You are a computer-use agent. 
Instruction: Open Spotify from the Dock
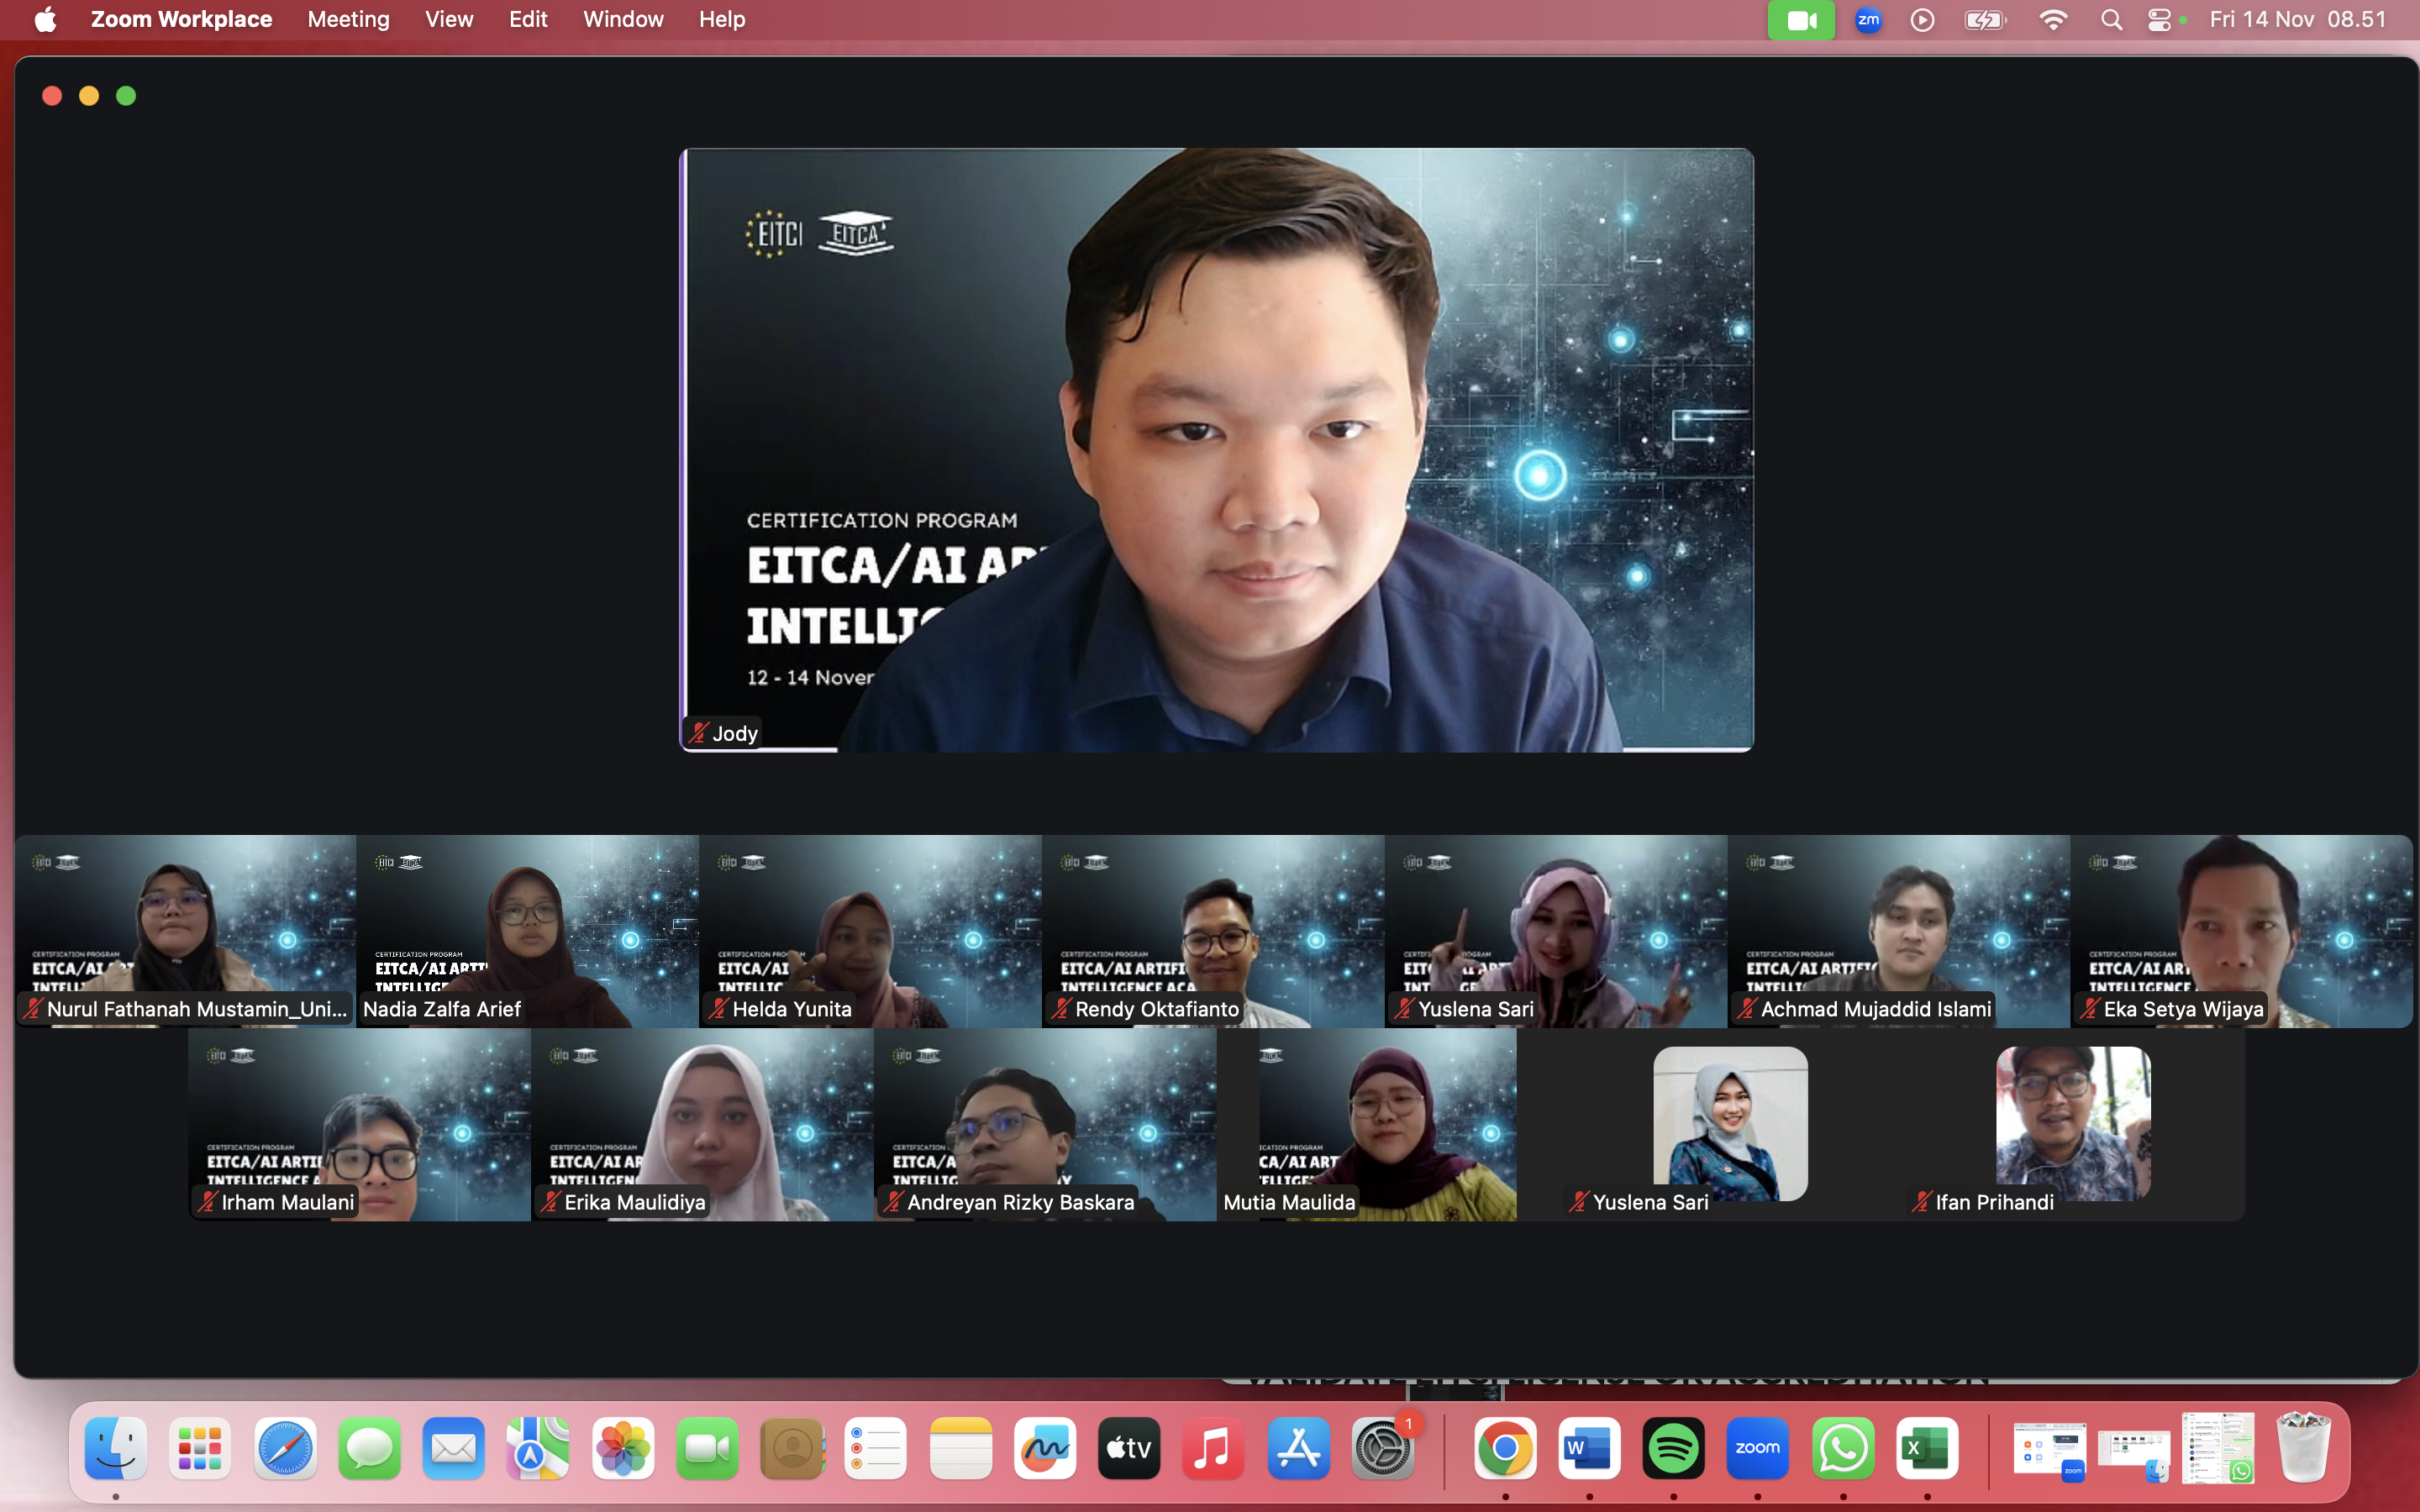1674,1447
